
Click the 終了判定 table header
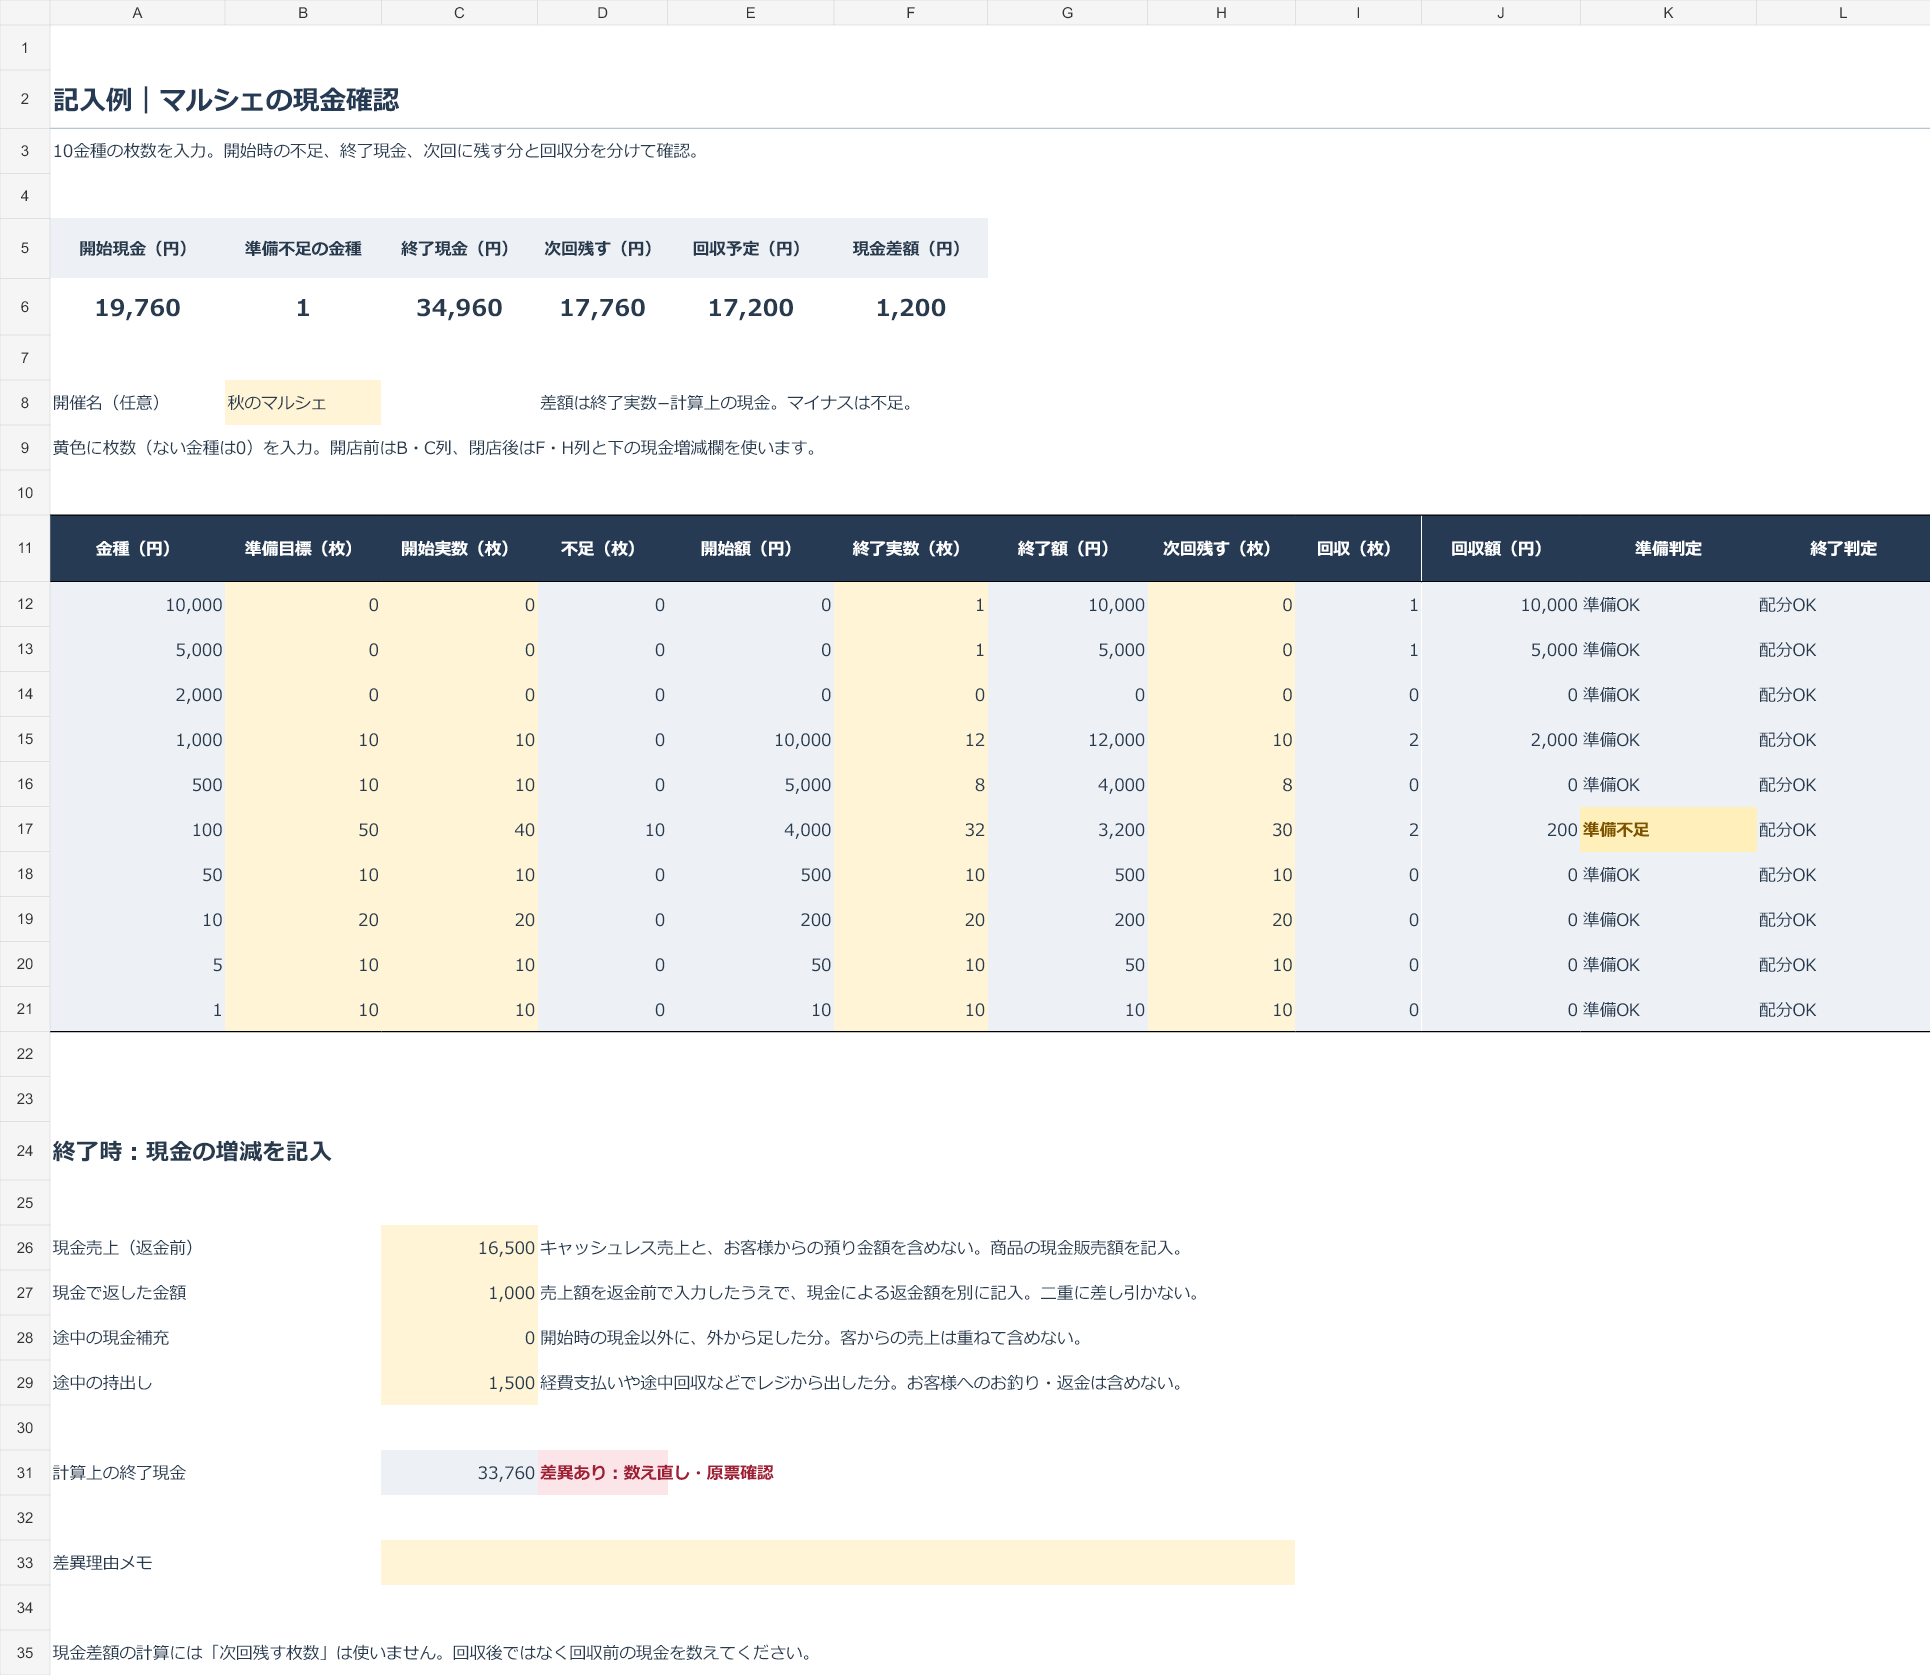[x=1842, y=548]
